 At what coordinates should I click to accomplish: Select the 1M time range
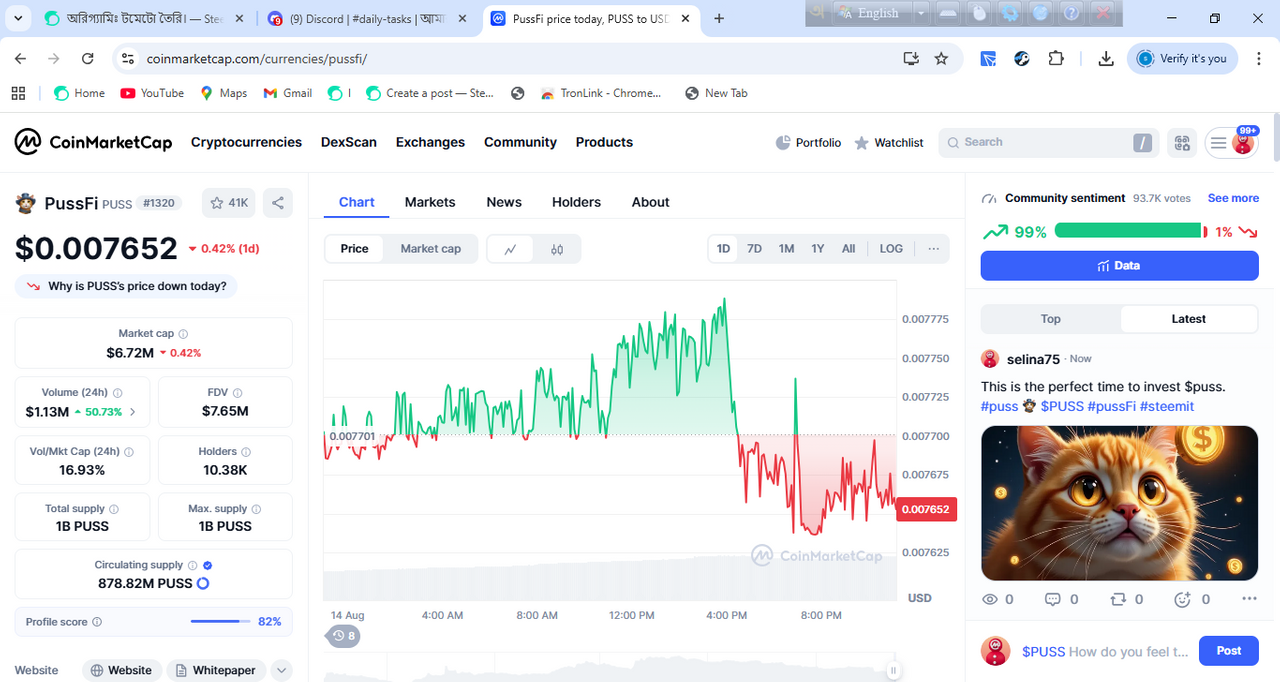[x=786, y=249]
